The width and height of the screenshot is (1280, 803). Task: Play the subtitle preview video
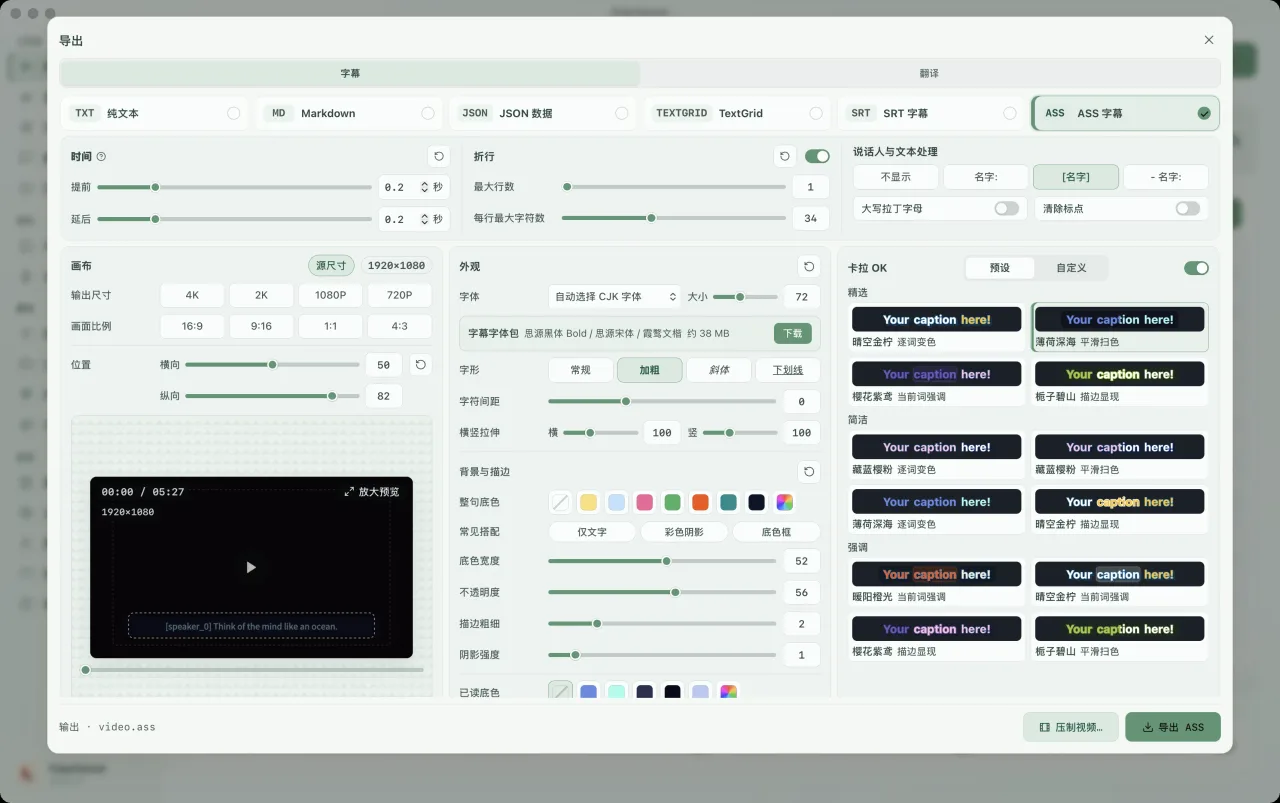[x=251, y=567]
